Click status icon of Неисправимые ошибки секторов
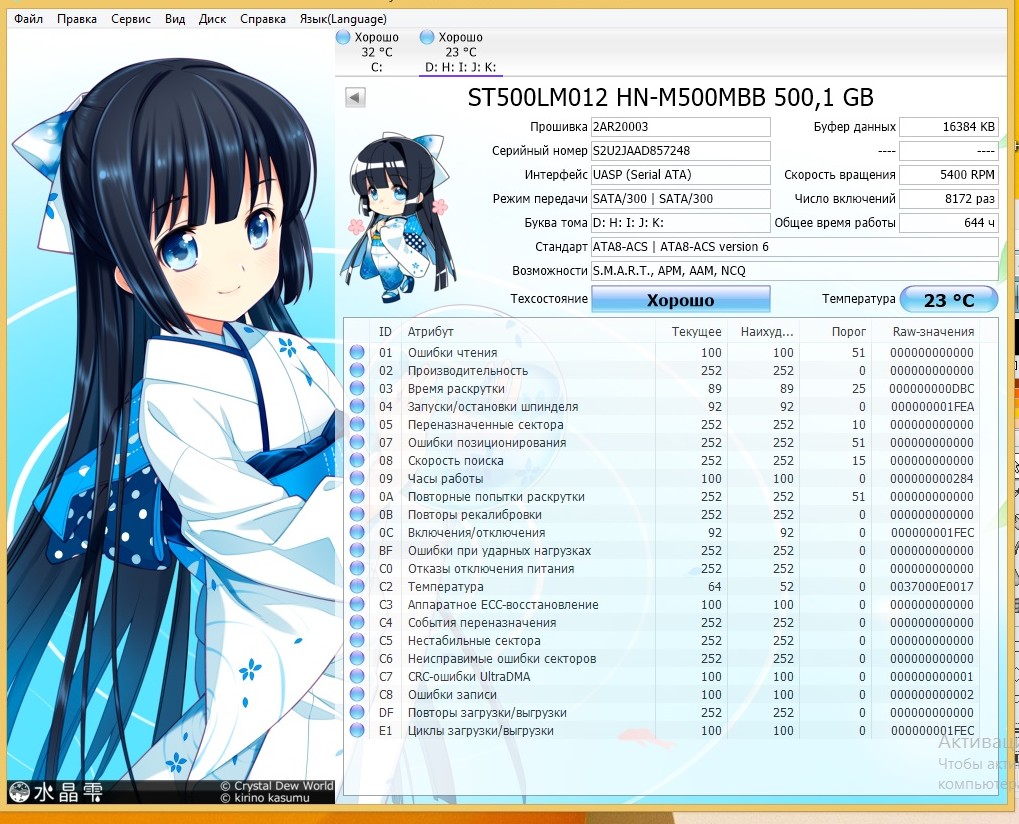 pos(357,658)
